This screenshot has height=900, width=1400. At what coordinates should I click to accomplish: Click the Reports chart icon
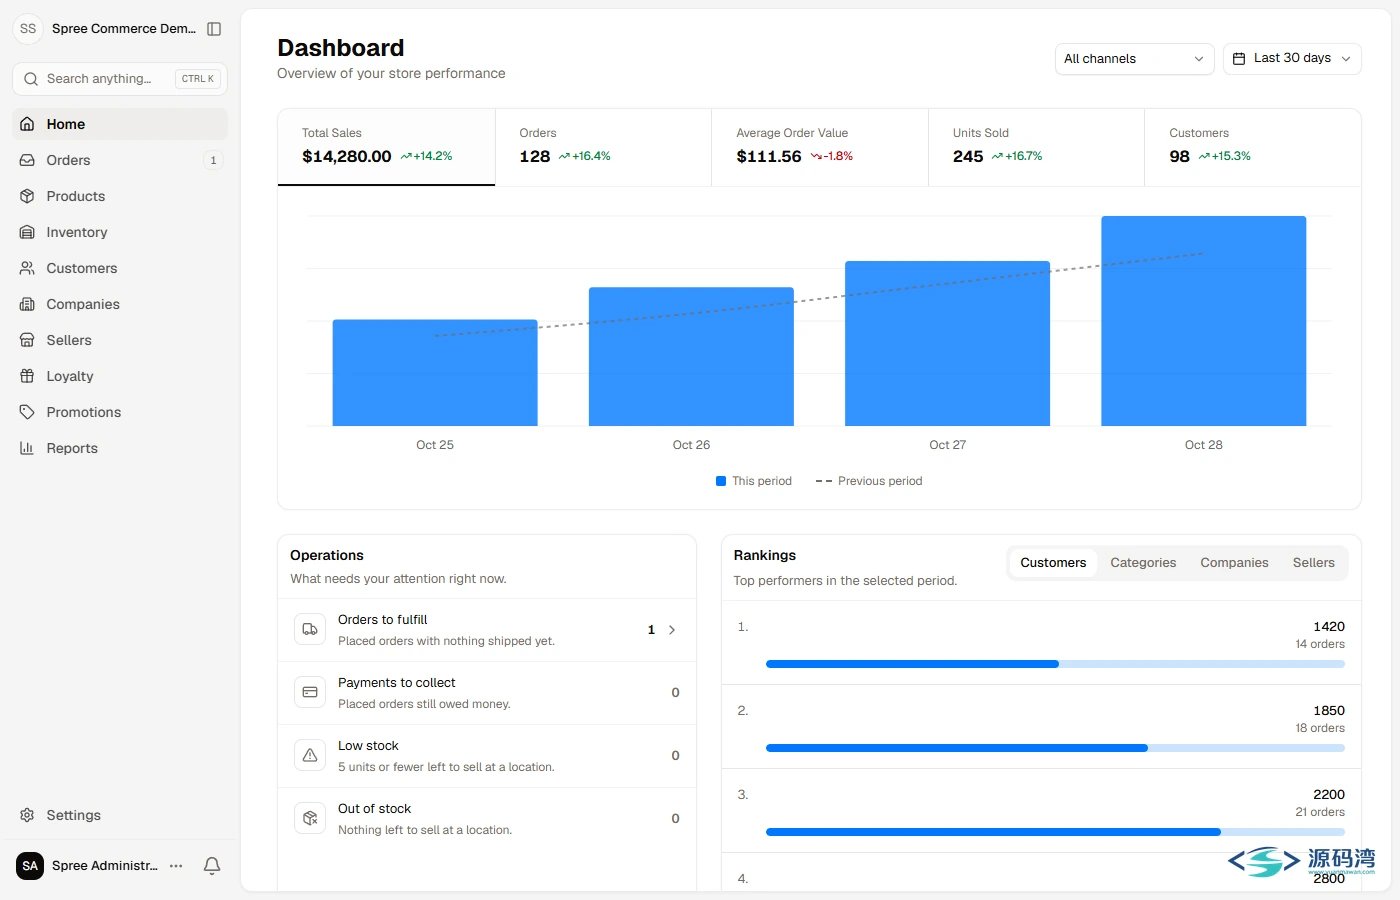pos(27,448)
